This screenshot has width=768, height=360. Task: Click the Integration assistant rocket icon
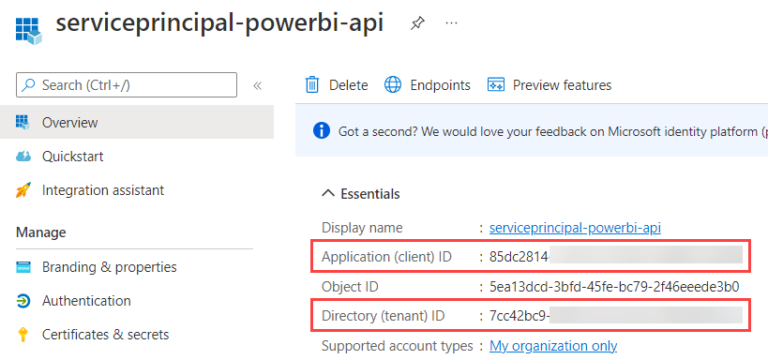pos(23,190)
